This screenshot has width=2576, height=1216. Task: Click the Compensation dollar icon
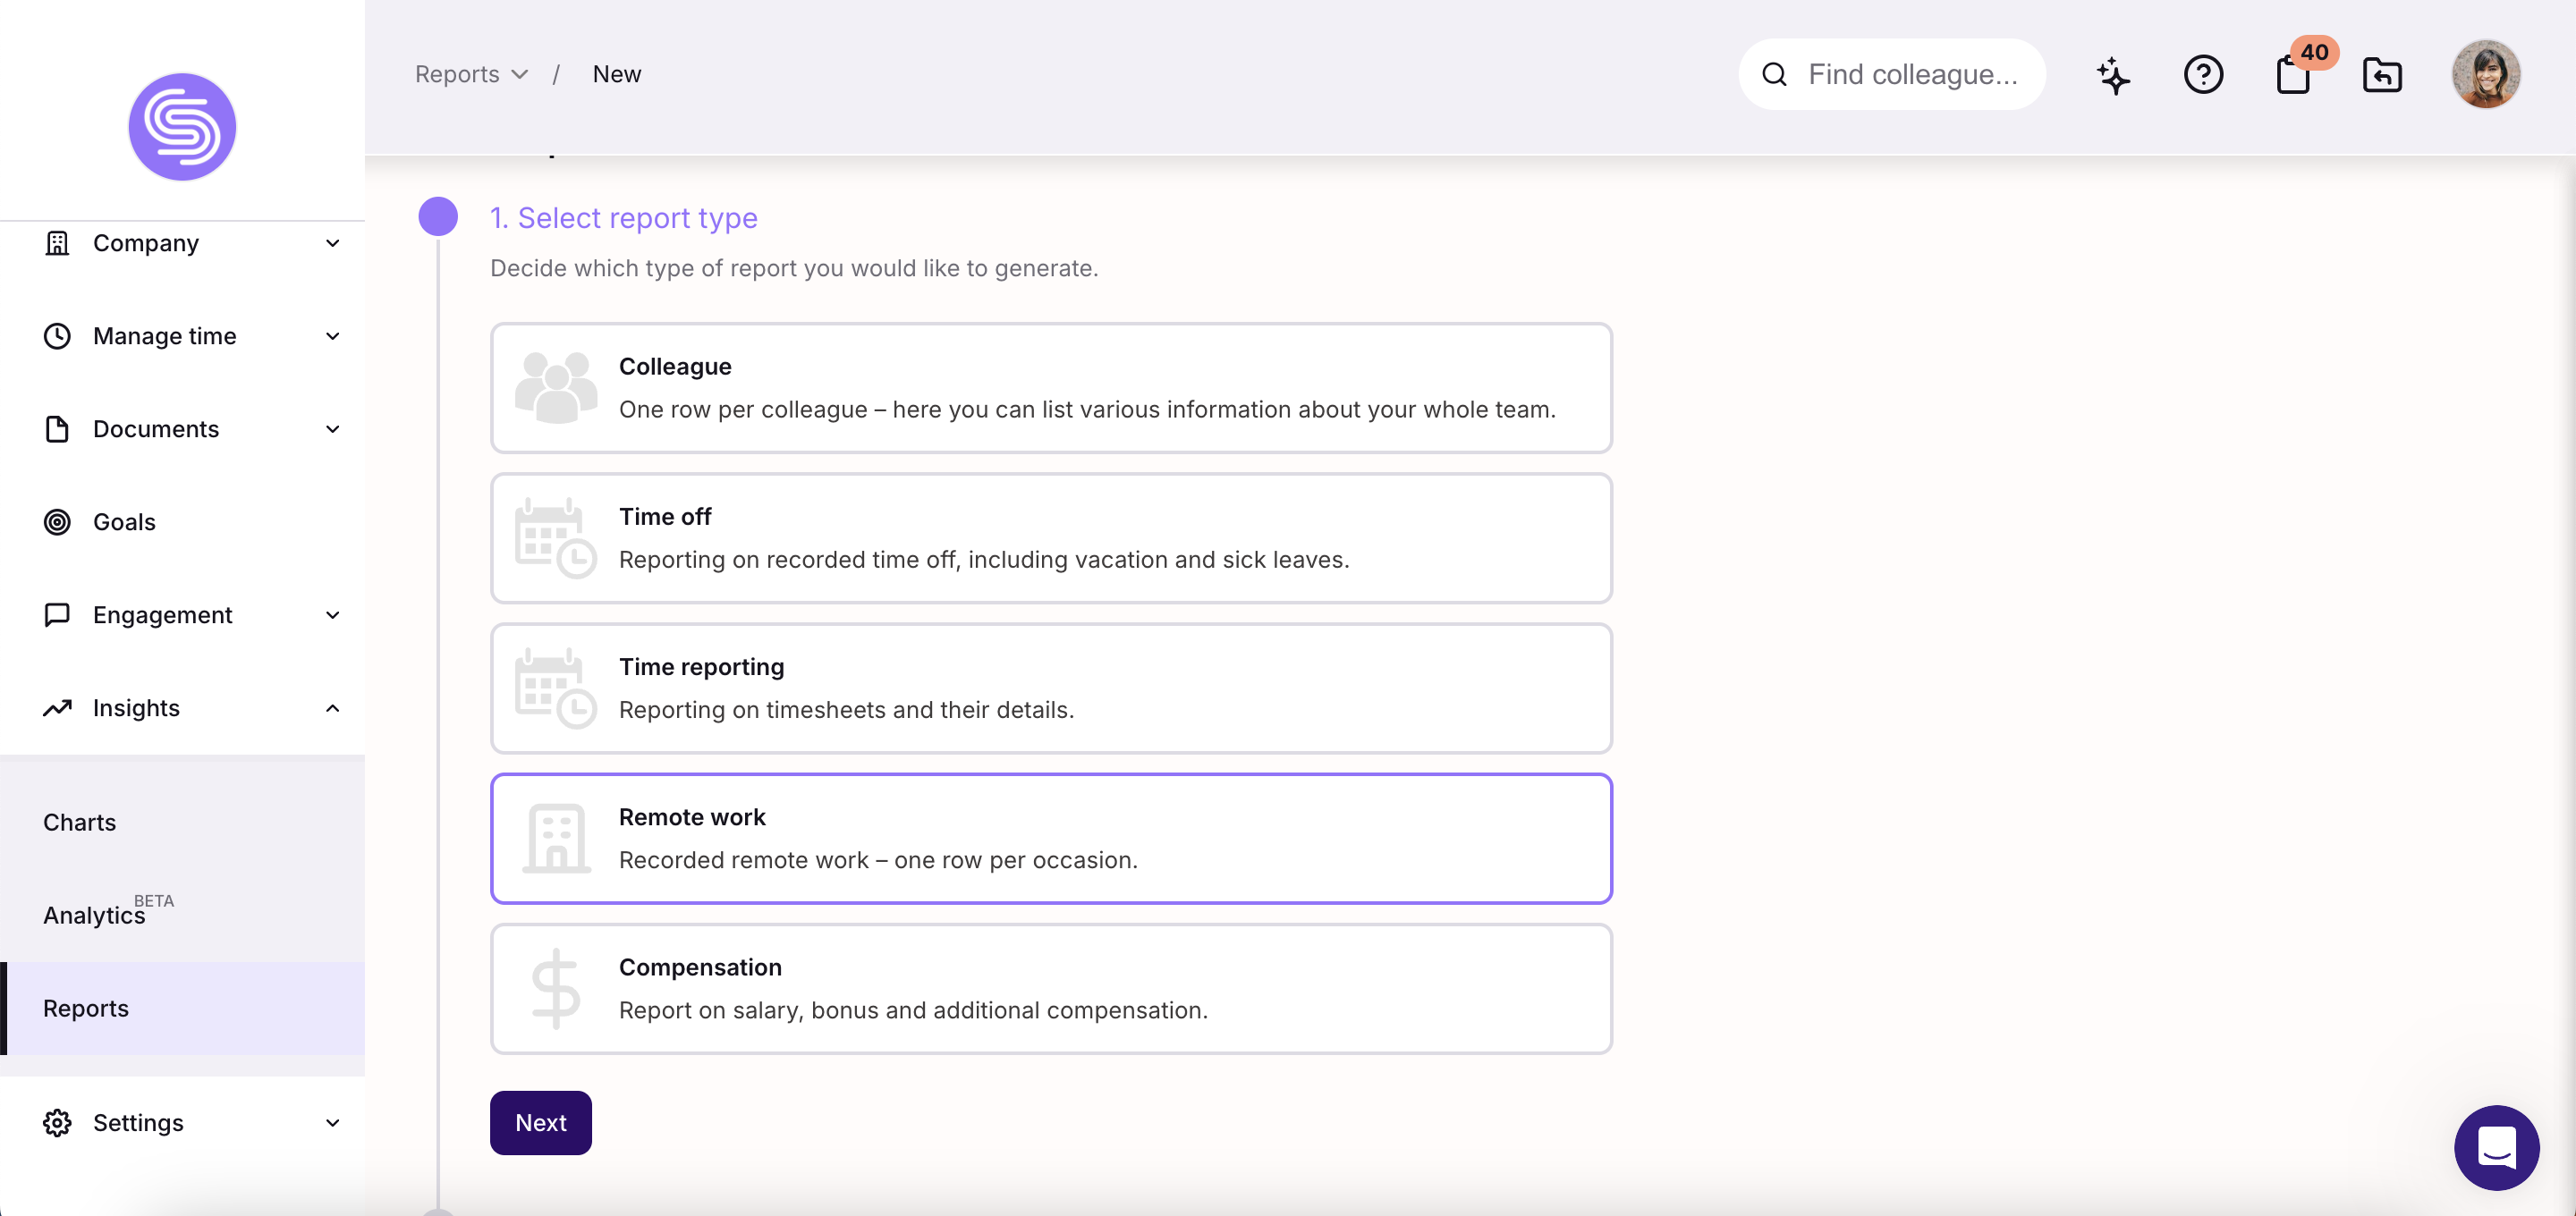pos(556,988)
